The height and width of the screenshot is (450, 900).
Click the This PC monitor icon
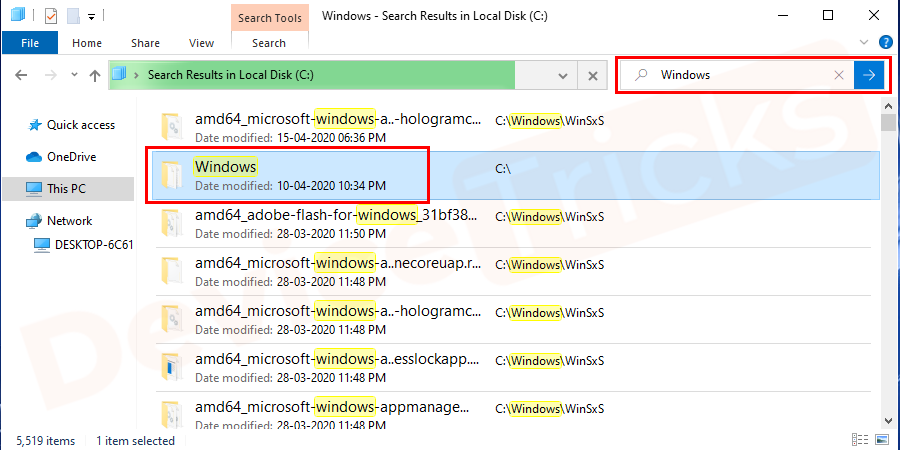point(34,189)
